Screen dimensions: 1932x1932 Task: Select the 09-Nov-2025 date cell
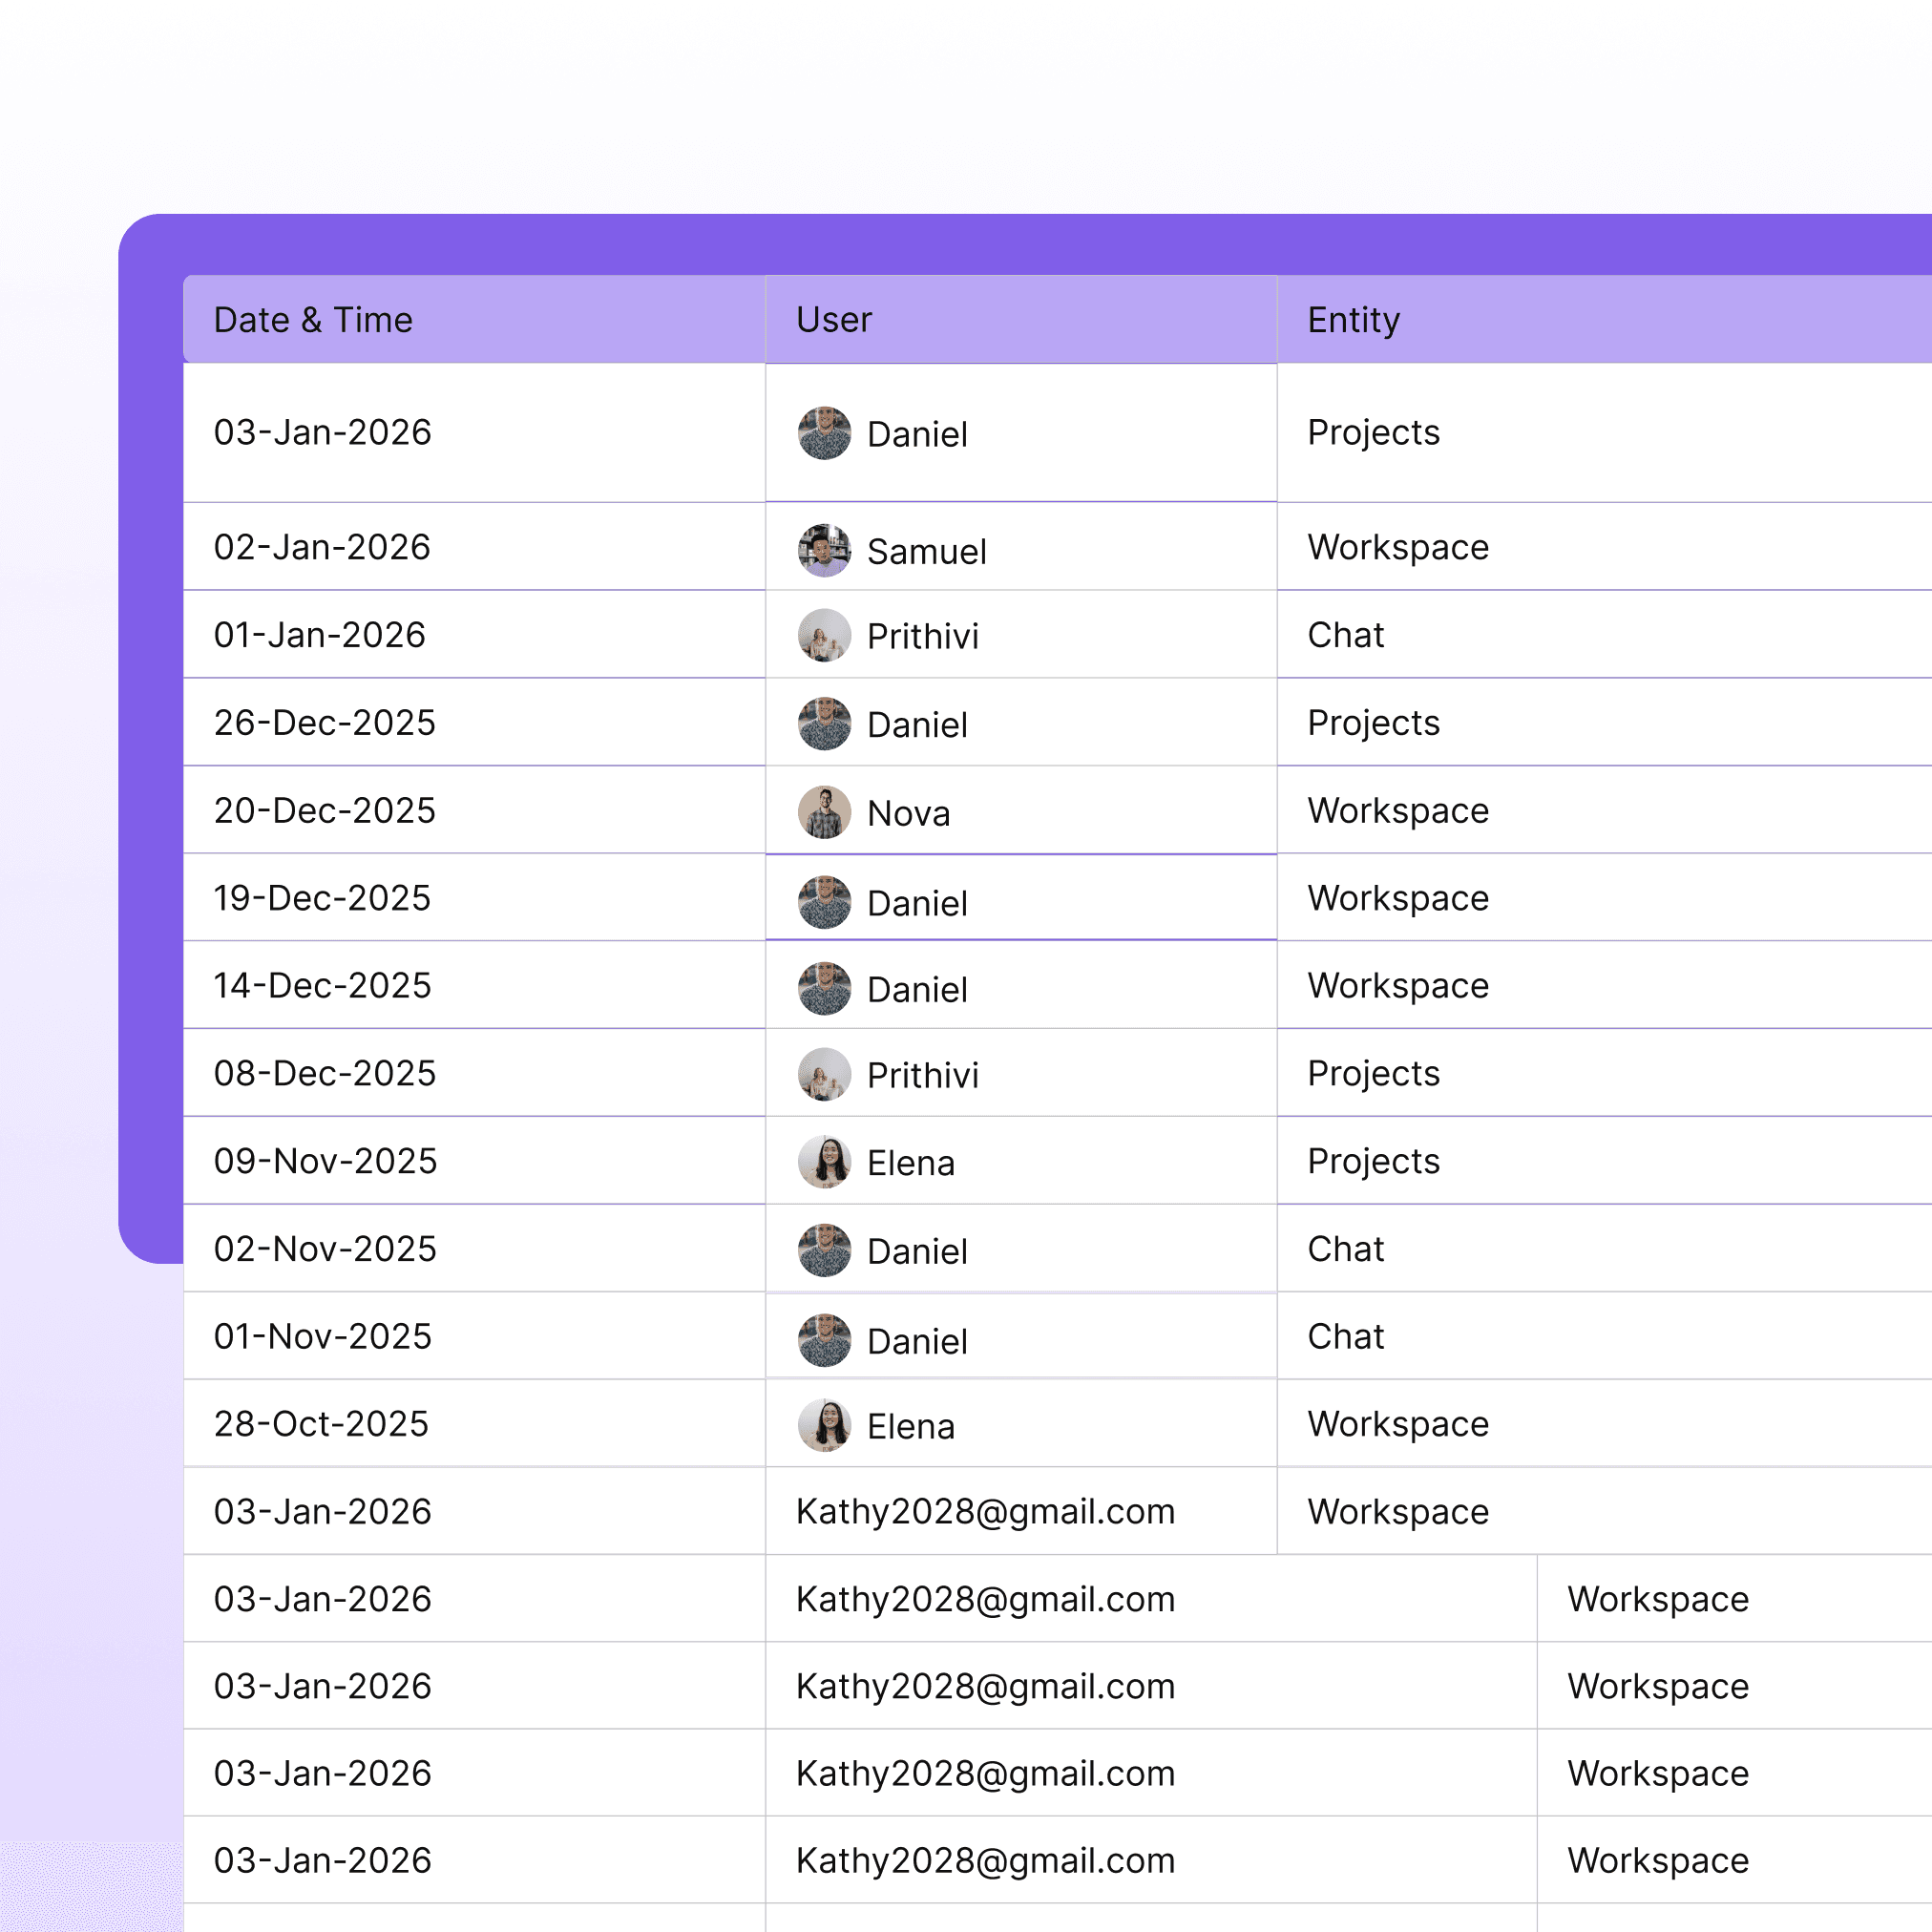coord(474,1160)
